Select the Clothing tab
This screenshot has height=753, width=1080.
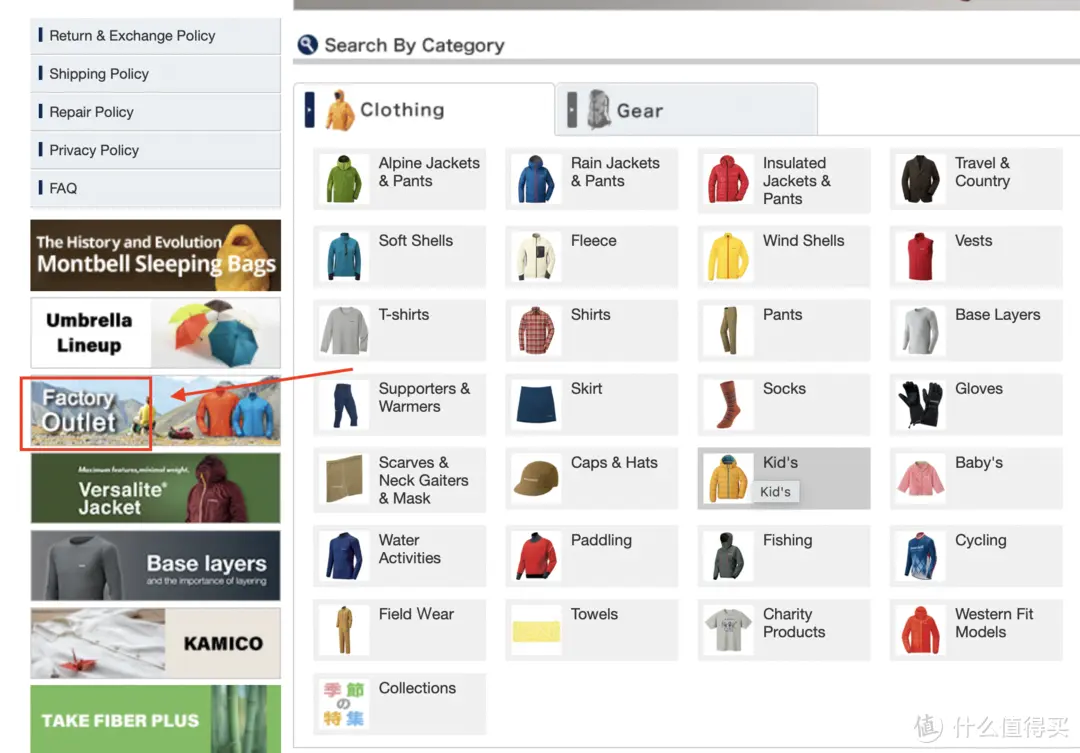(423, 109)
